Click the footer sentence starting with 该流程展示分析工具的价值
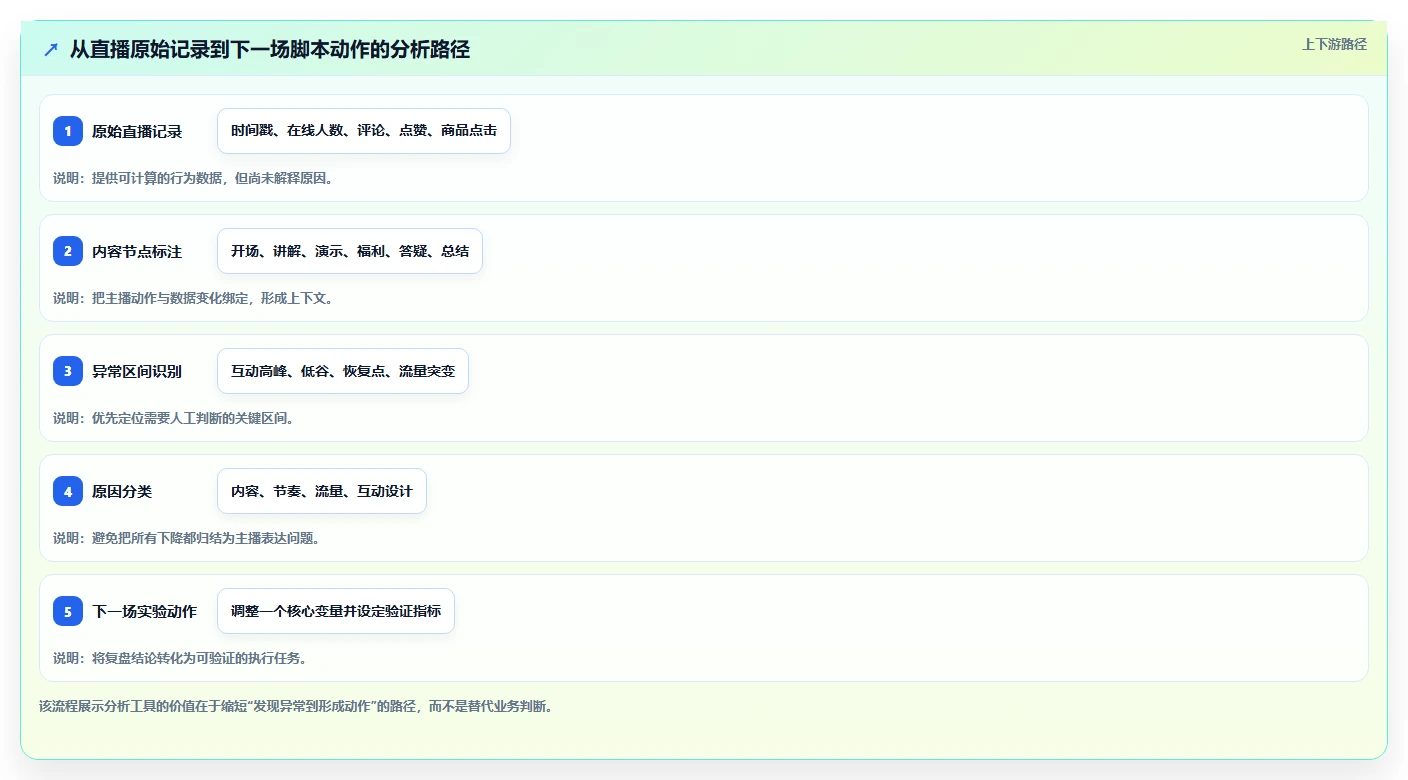Viewport: 1408px width, 780px height. tap(296, 706)
